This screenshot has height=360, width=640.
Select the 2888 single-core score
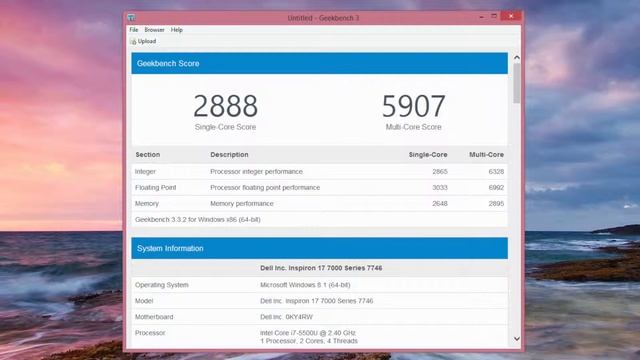point(225,106)
